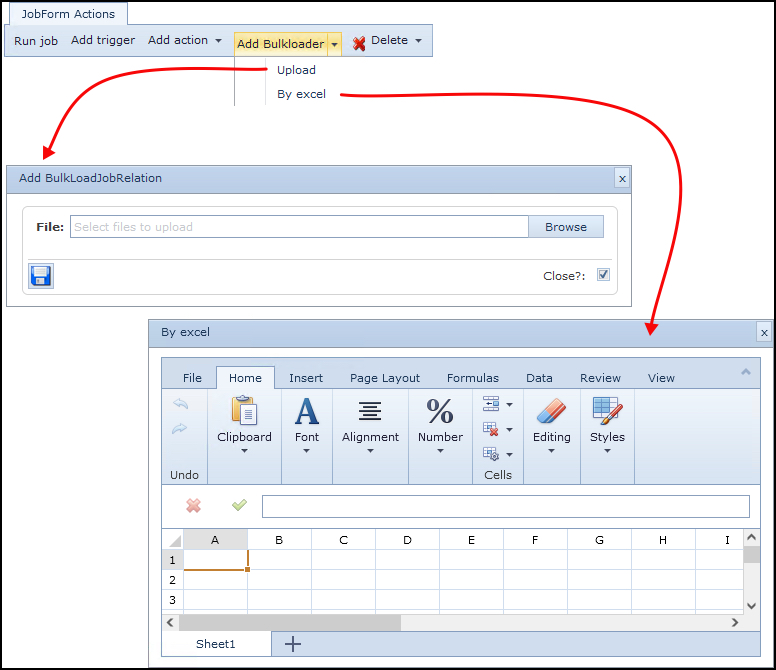Screen dimensions: 776x670
Task: Open the Clipboard paste icon group
Action: [x=244, y=410]
